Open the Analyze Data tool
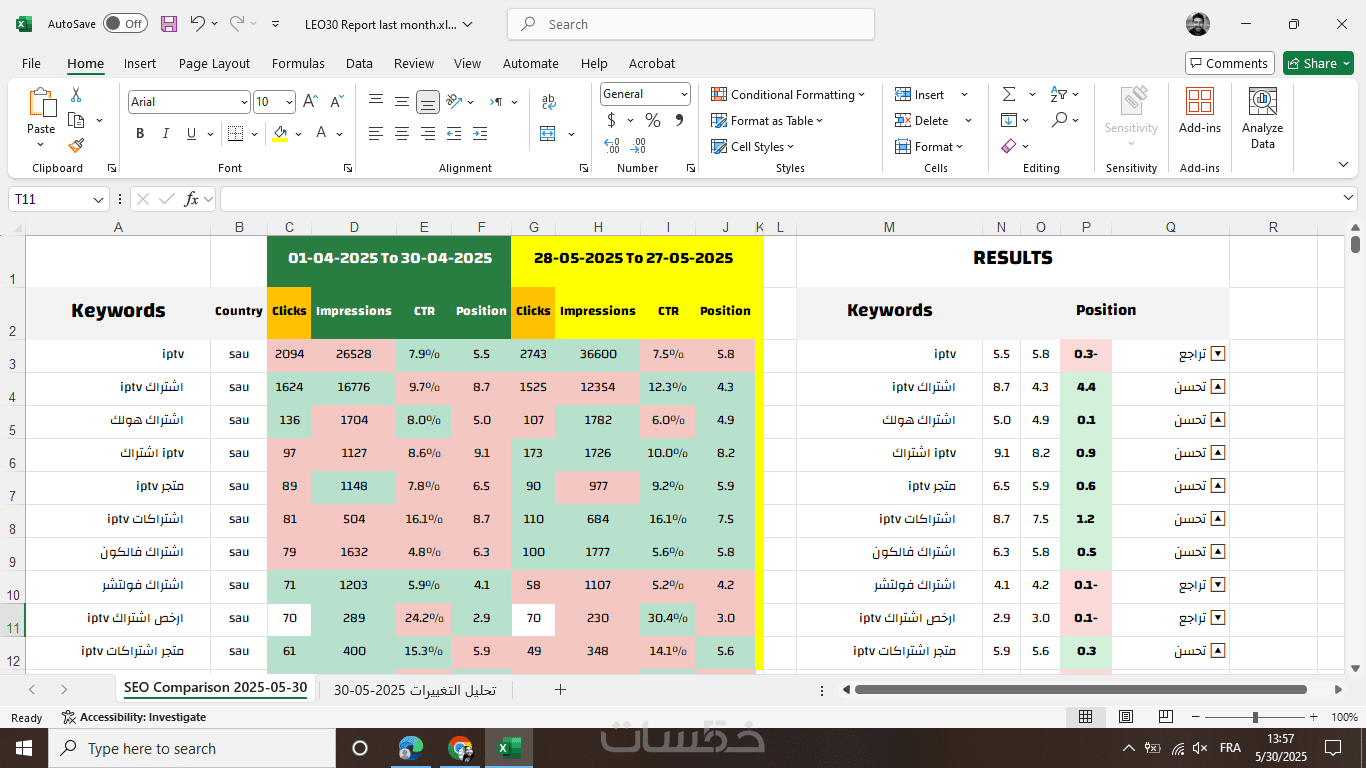Image resolution: width=1366 pixels, height=768 pixels. (x=1262, y=118)
